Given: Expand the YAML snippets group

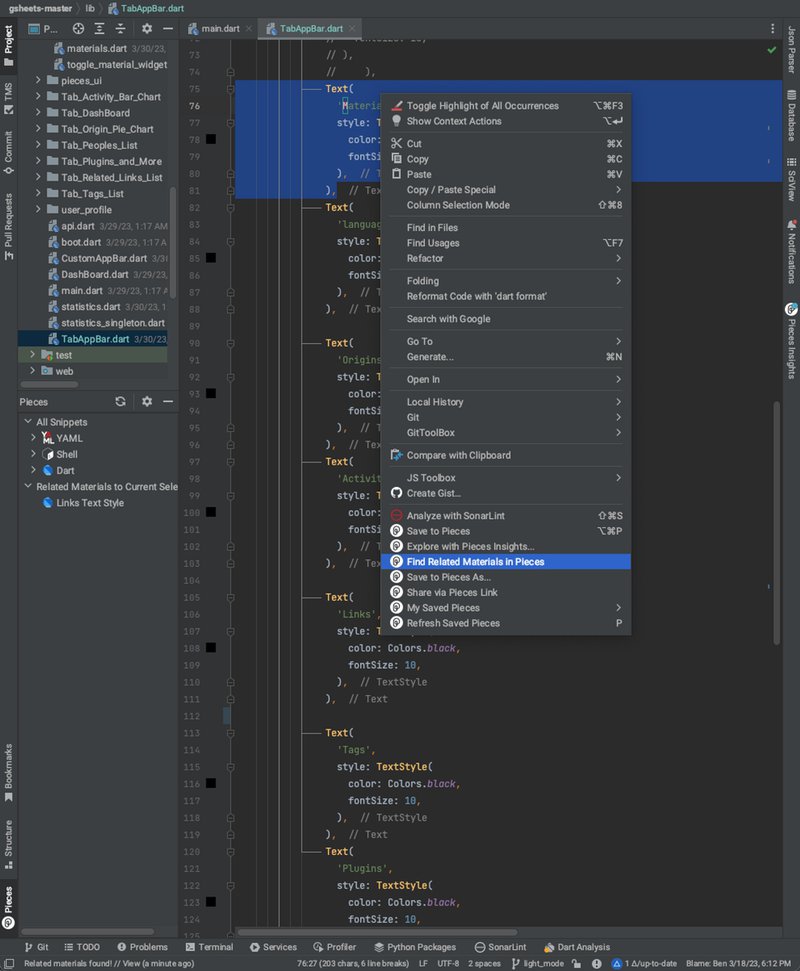Looking at the screenshot, I should point(33,437).
